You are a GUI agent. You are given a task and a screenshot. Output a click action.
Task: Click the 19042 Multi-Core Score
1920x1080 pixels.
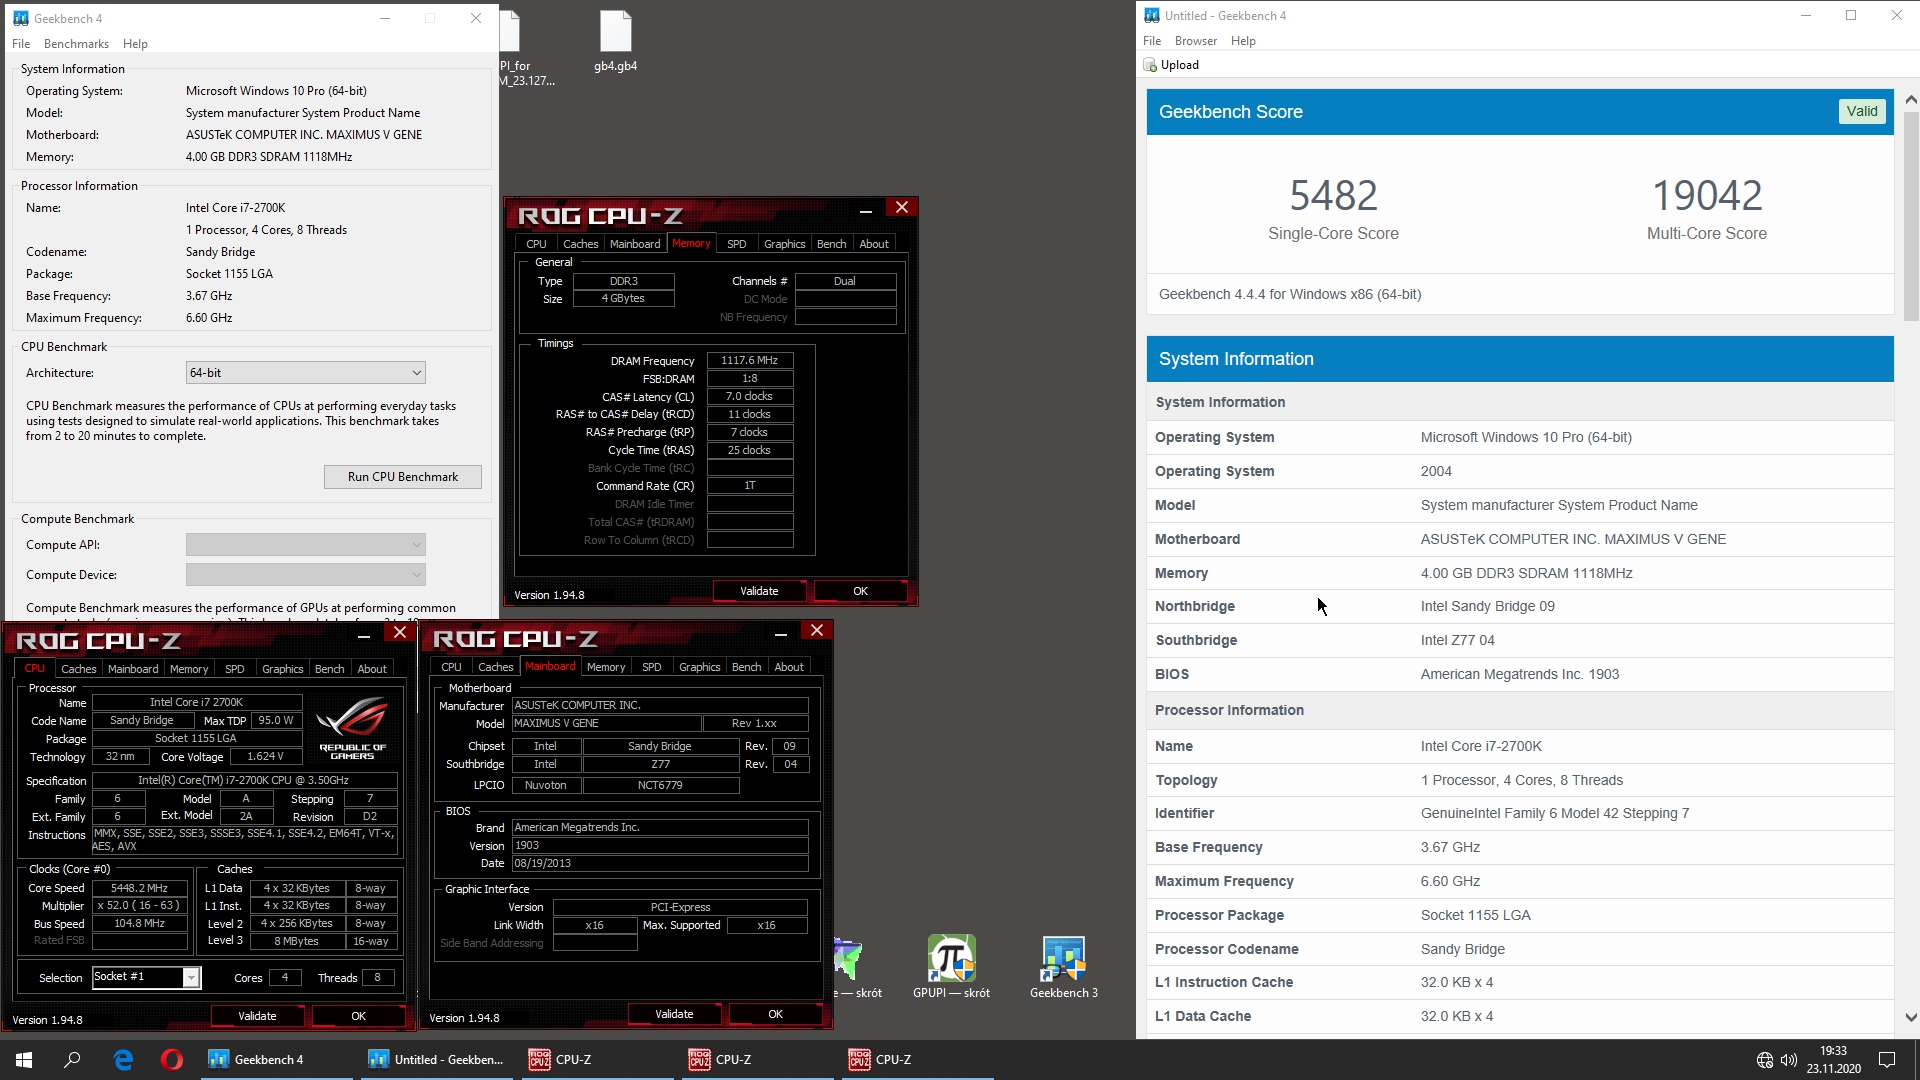1707,195
